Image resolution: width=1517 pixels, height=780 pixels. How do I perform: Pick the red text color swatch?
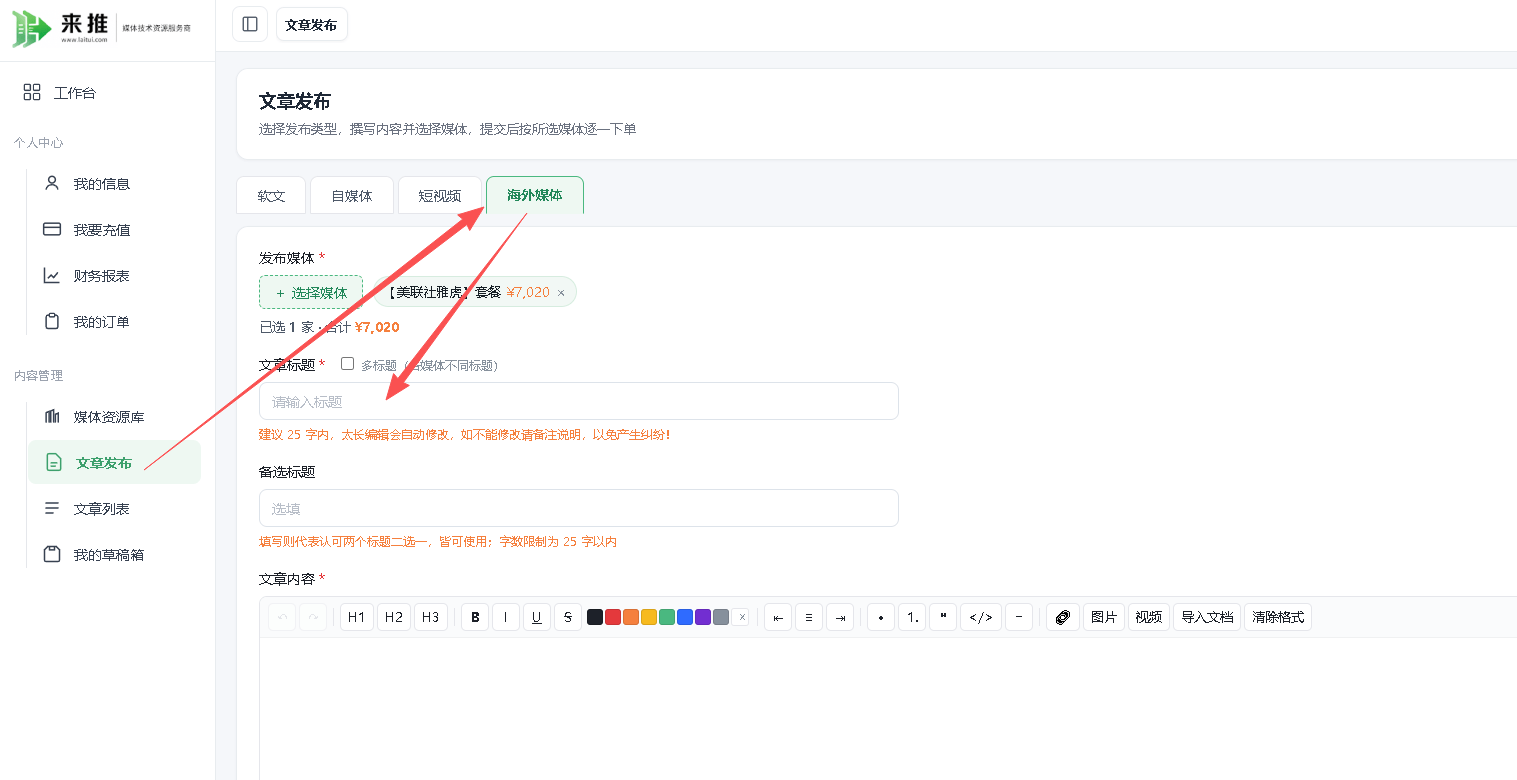pos(613,617)
